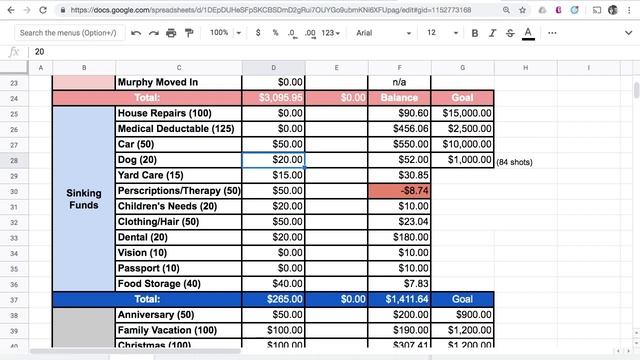Toggle strikethrough formatting
The height and width of the screenshot is (360, 640).
pyautogui.click(x=510, y=33)
